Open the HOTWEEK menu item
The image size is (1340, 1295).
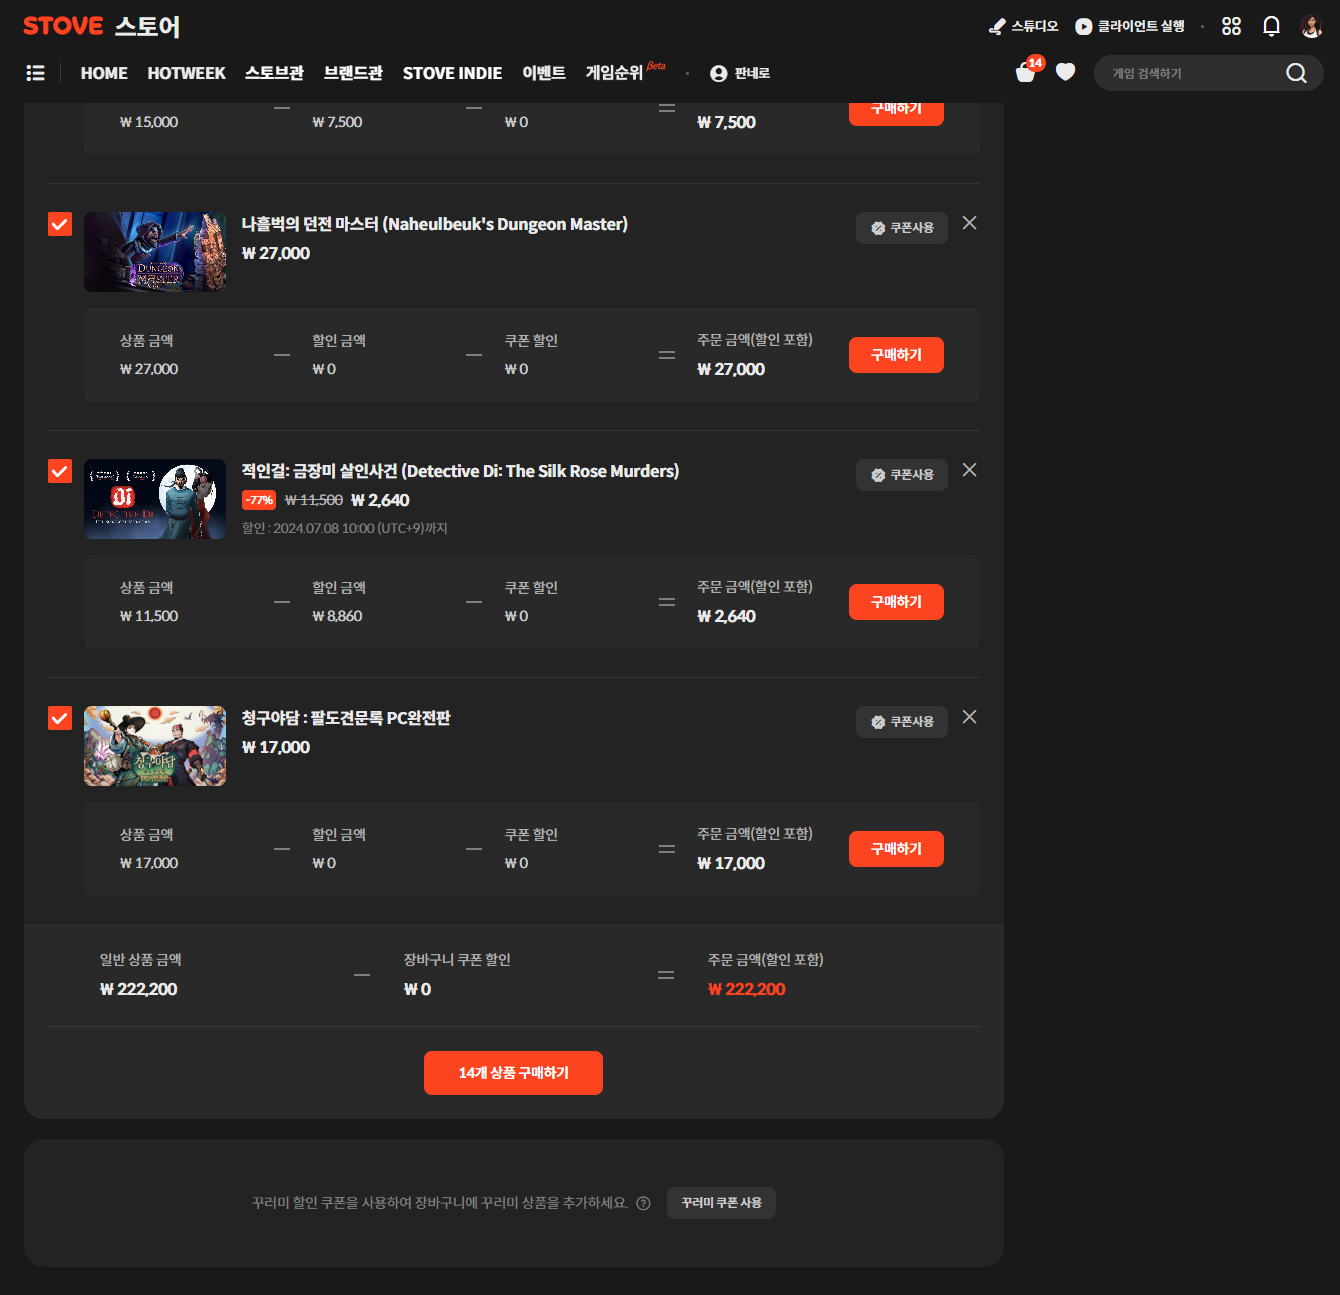tap(186, 73)
